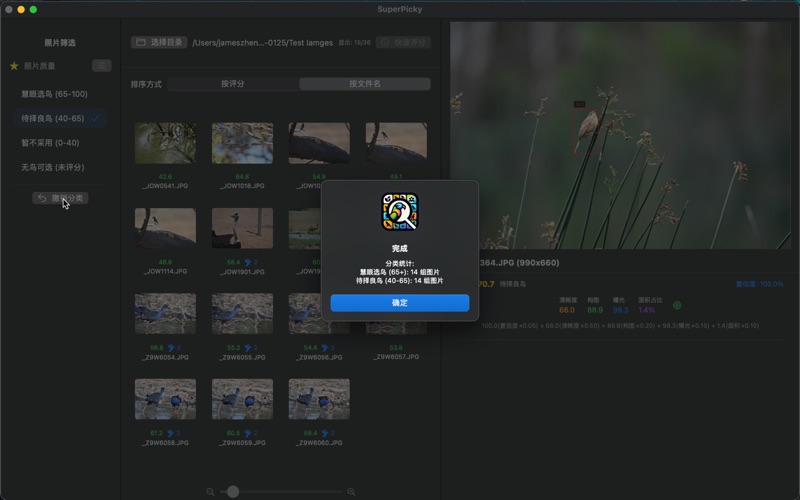Click the undo arrow on 撤销分类

41,198
